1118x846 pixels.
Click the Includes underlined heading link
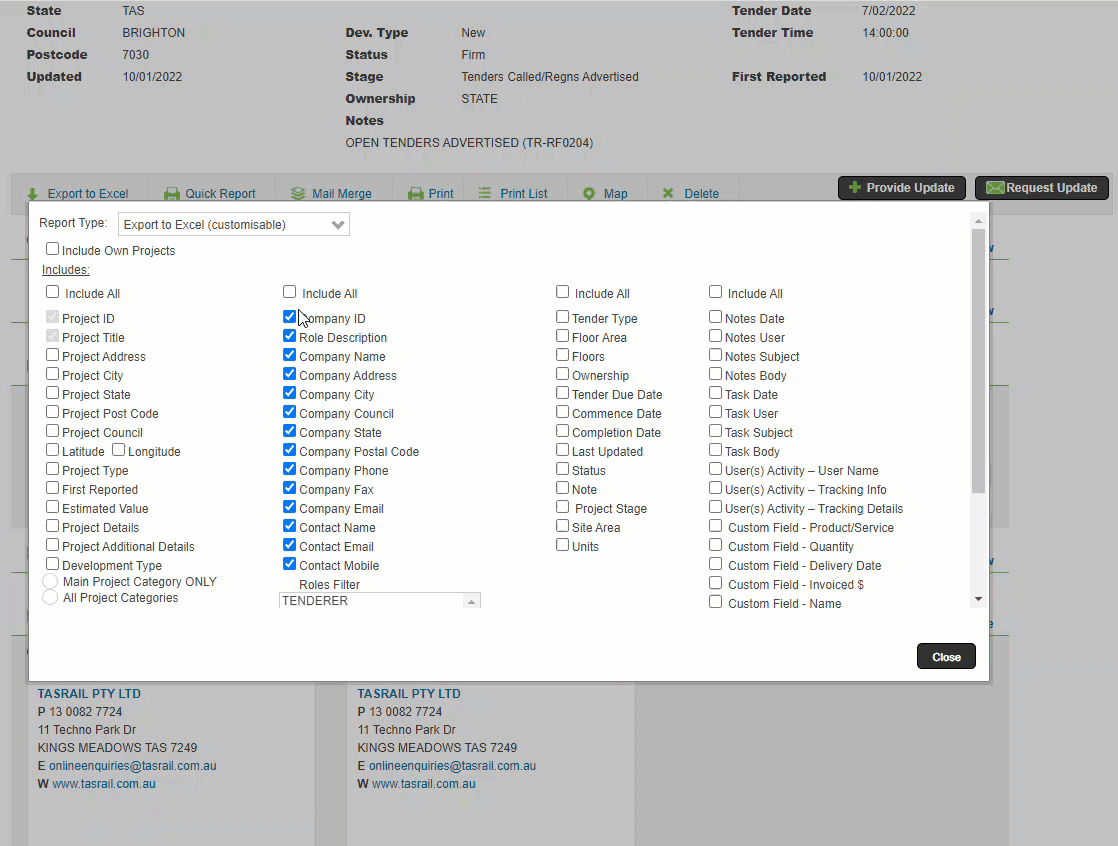point(66,270)
